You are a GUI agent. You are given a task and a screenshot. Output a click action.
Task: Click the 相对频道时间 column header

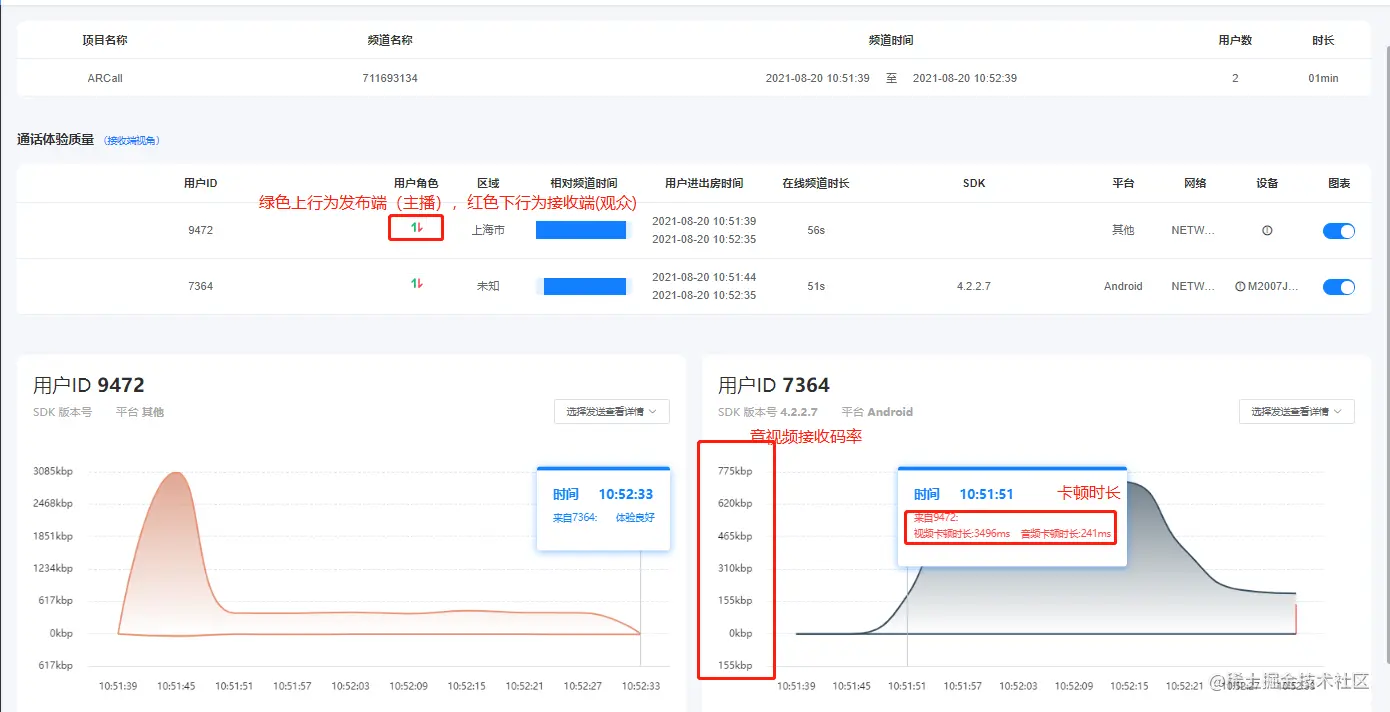click(584, 183)
